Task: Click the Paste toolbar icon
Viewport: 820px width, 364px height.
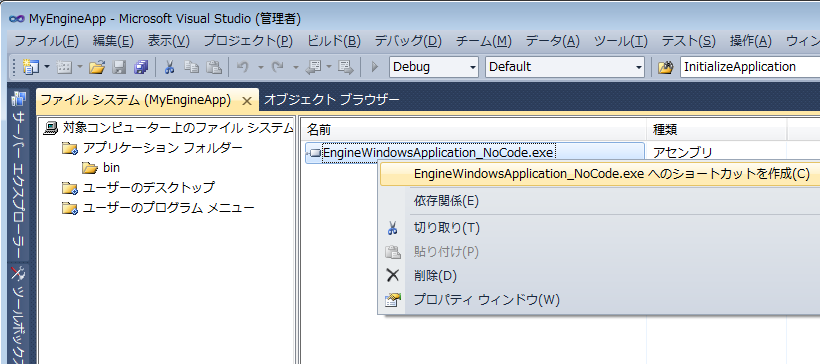Action: coord(213,67)
